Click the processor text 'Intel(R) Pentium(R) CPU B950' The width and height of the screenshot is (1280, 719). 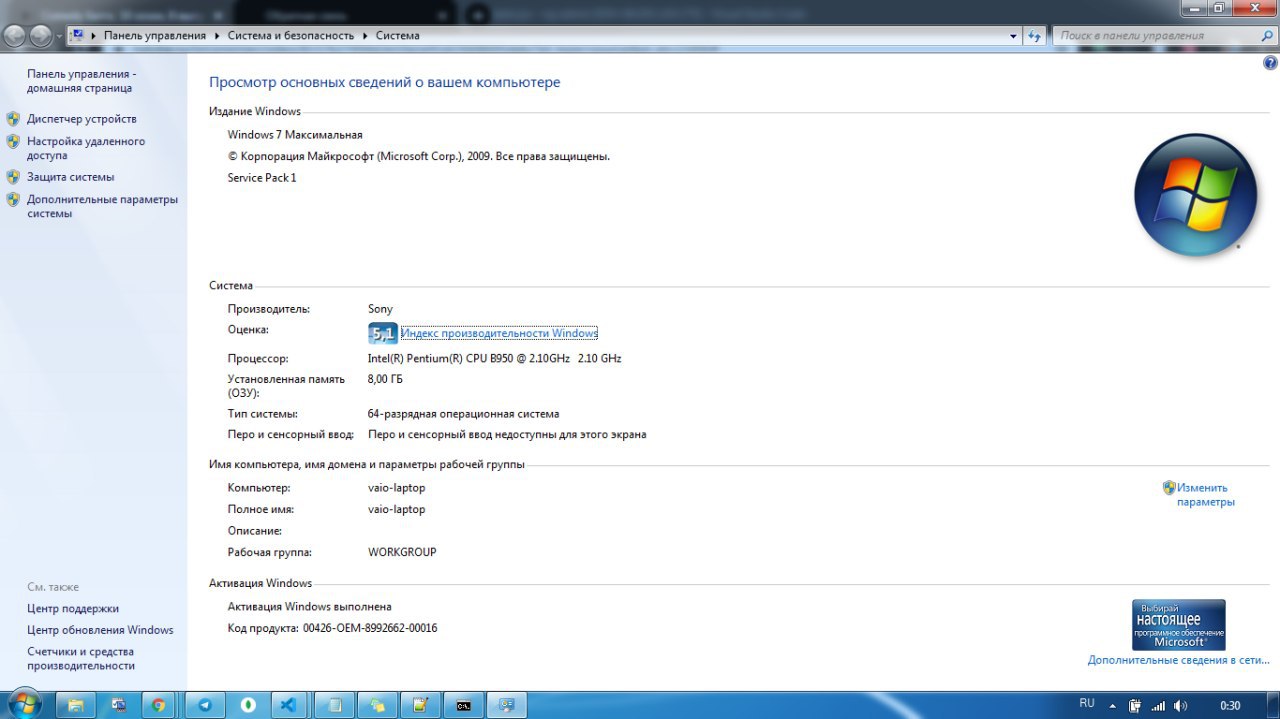(442, 358)
